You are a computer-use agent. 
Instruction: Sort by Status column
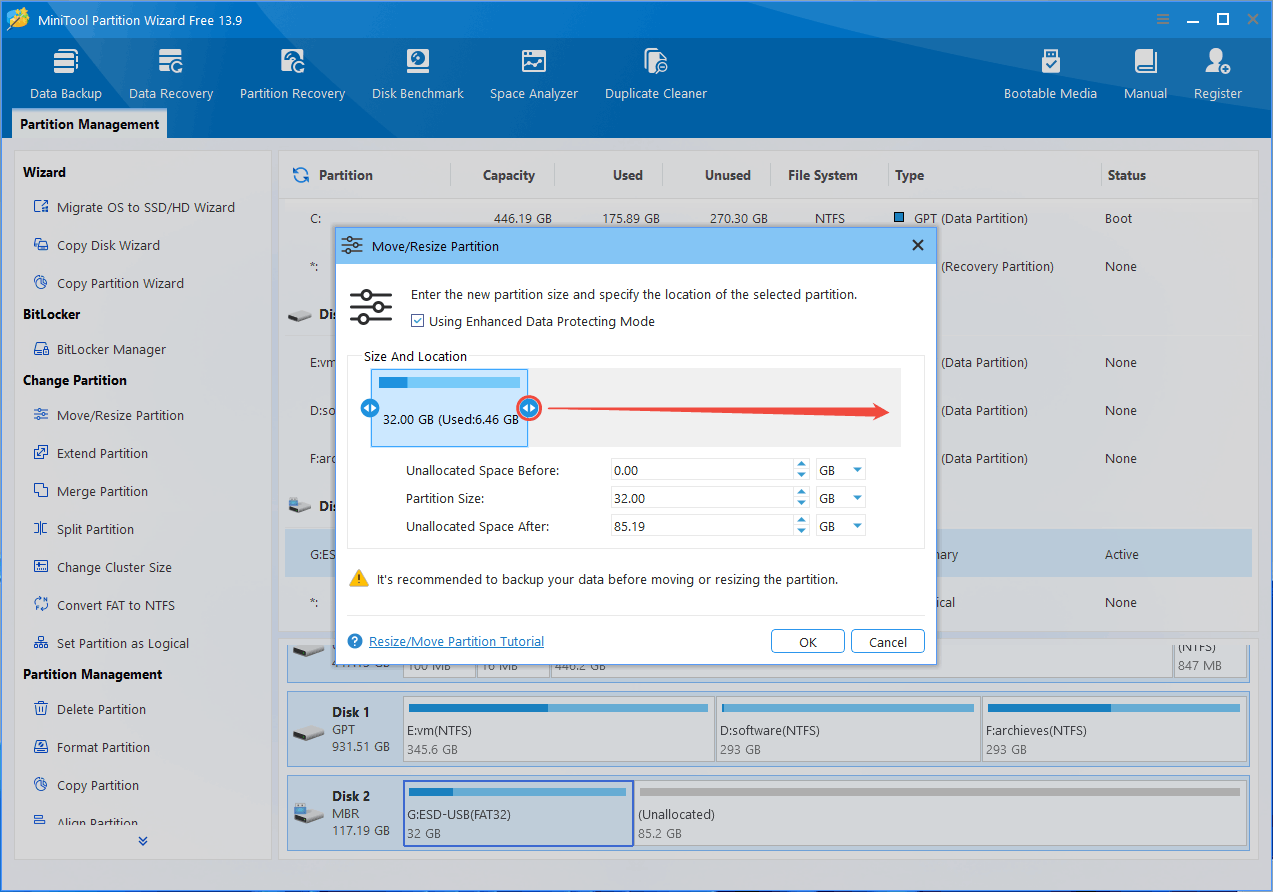1126,175
